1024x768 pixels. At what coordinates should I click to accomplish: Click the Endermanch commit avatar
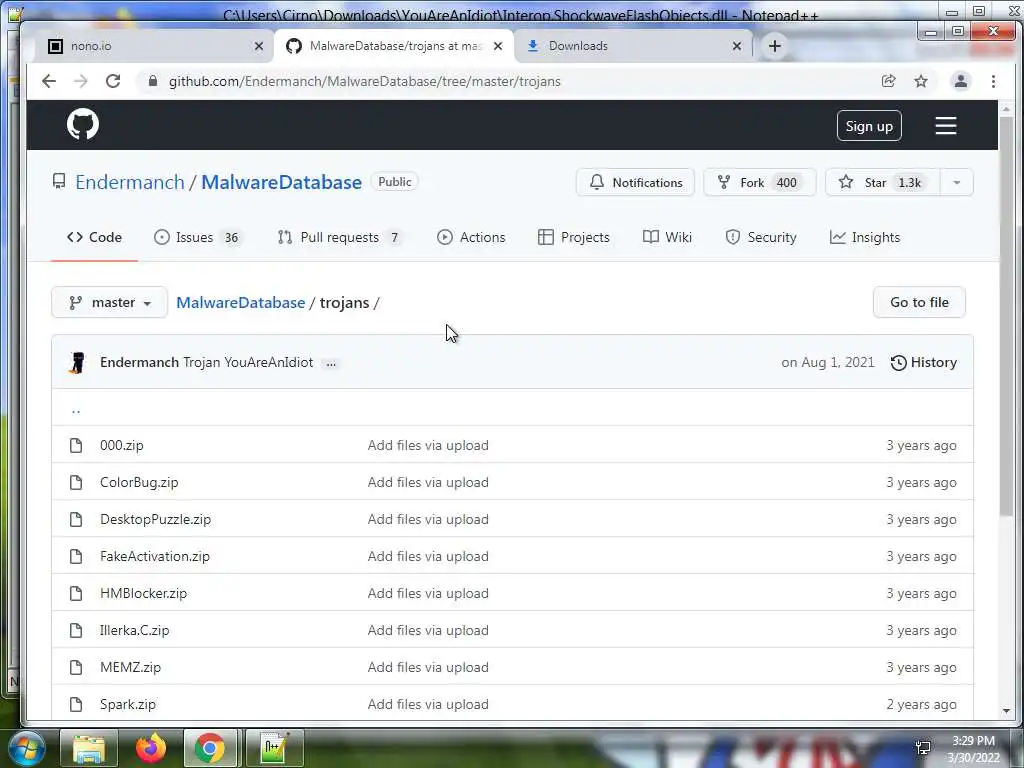coord(77,362)
